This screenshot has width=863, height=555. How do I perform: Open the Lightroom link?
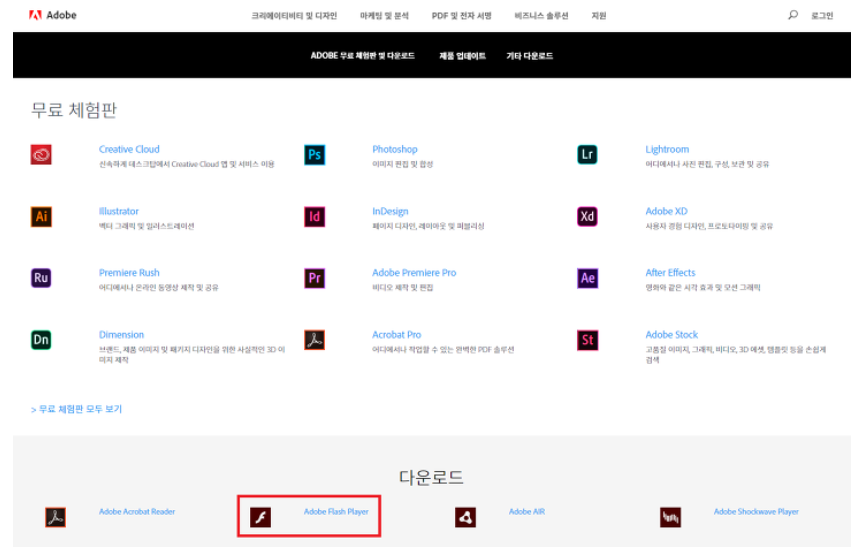[667, 149]
